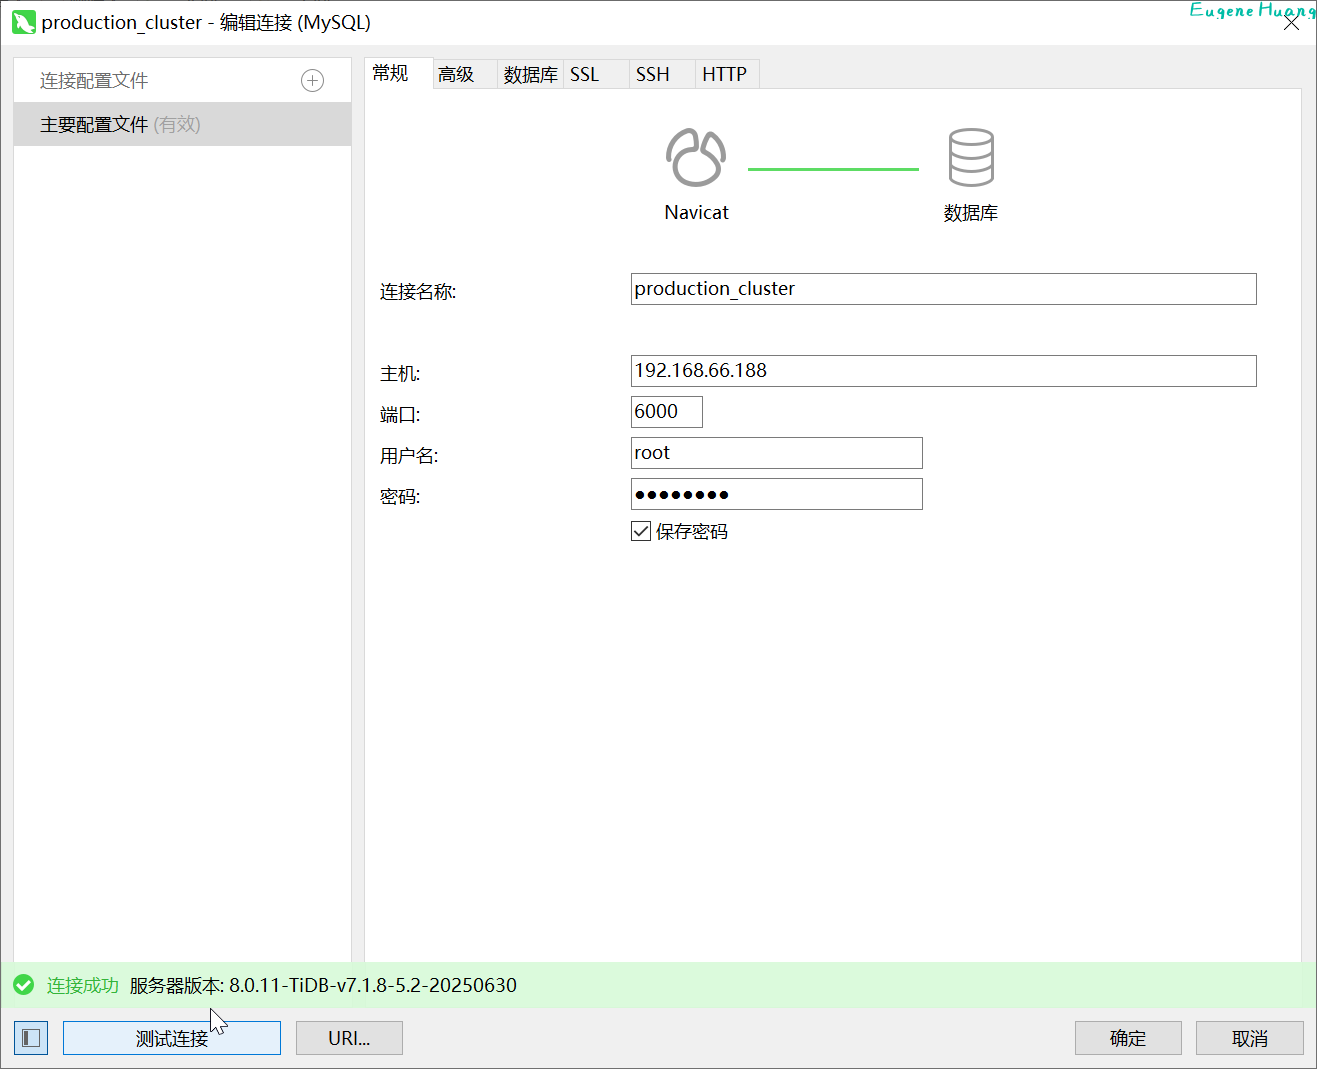The width and height of the screenshot is (1317, 1069).
Task: Switch to the 高级 tab
Action: pyautogui.click(x=456, y=74)
